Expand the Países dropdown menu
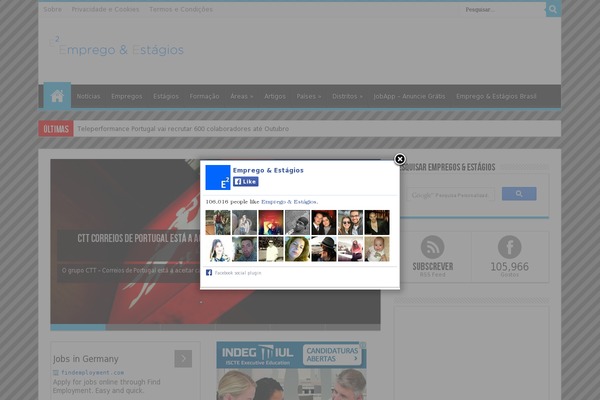Screen dimensions: 600x400 [309, 96]
